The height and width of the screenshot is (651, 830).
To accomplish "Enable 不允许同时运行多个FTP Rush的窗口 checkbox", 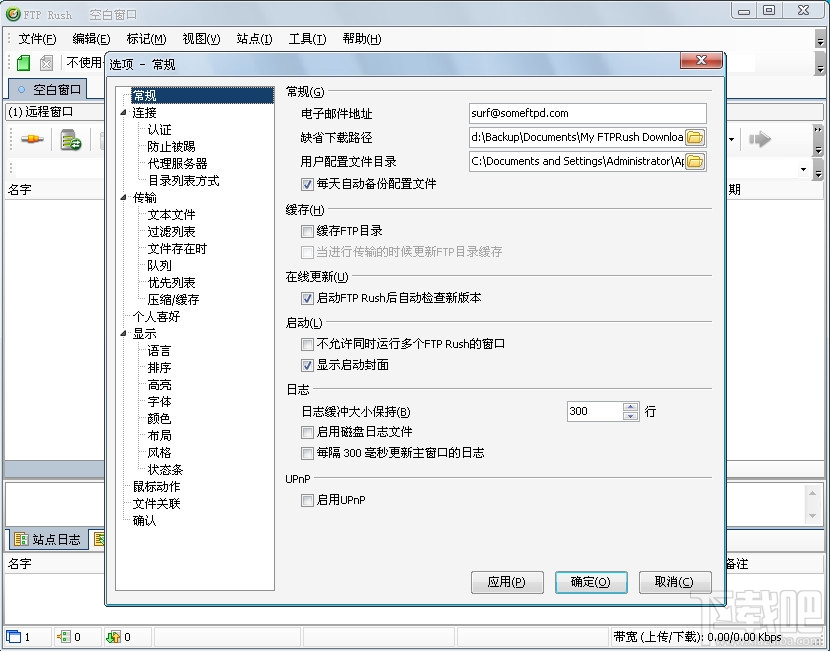I will point(307,345).
